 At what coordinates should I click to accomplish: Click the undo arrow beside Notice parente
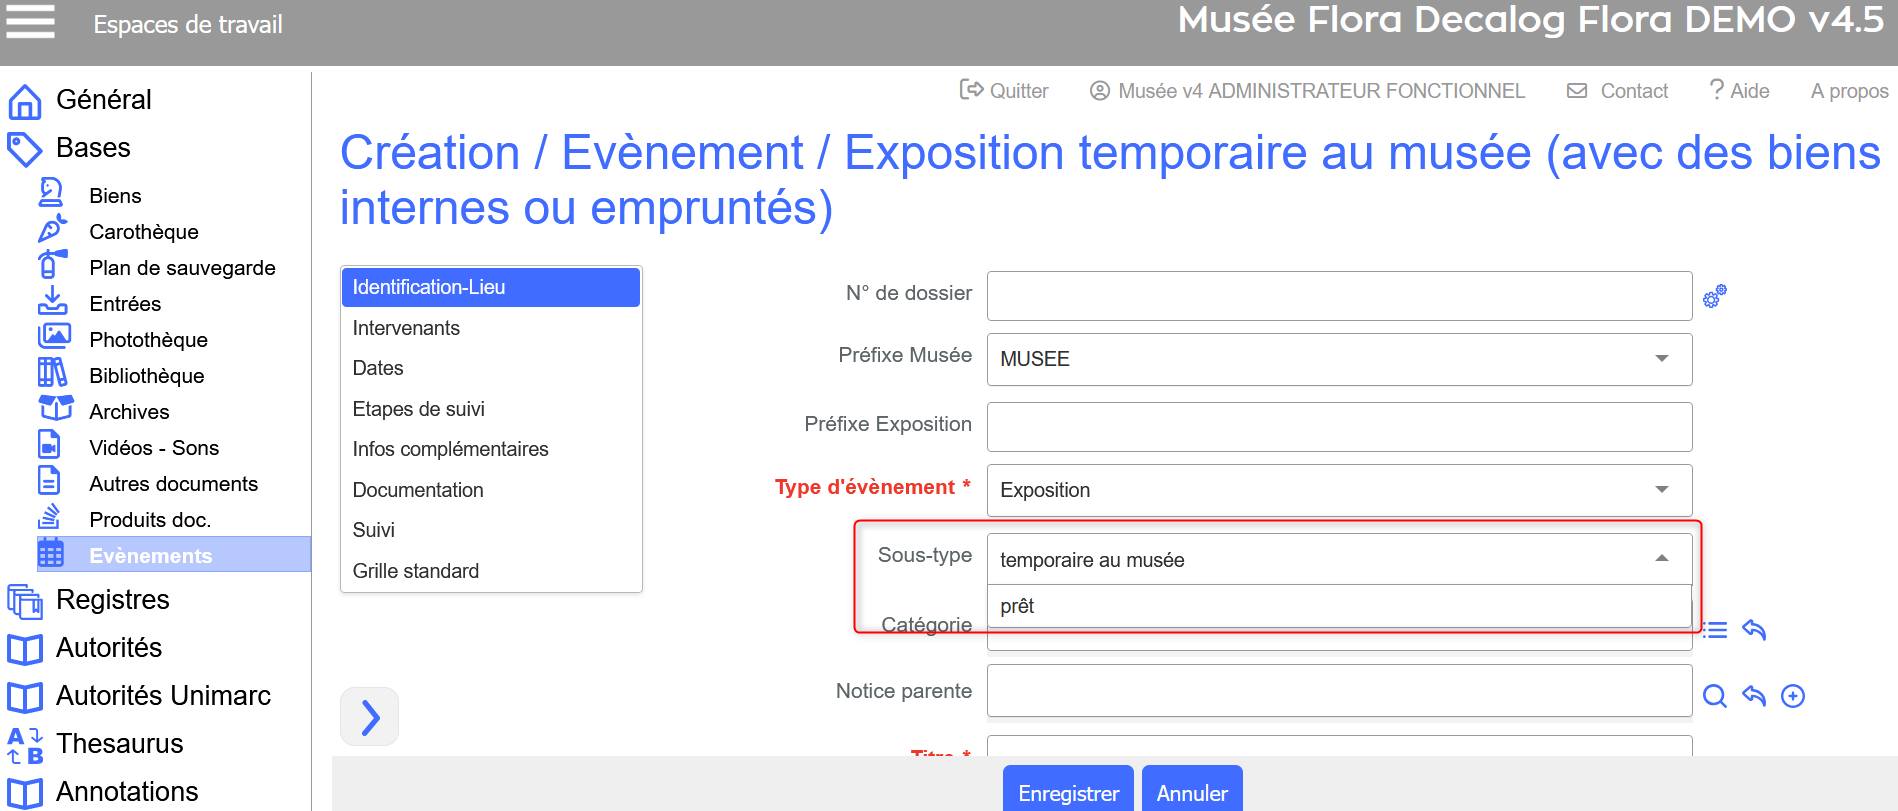tap(1754, 696)
